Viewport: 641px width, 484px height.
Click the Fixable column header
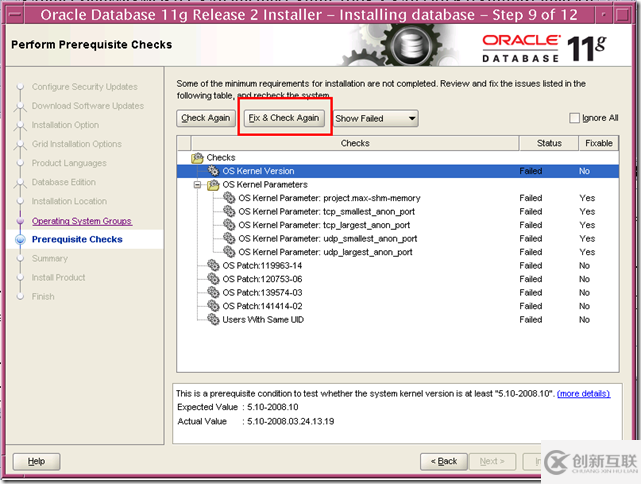pyautogui.click(x=598, y=143)
